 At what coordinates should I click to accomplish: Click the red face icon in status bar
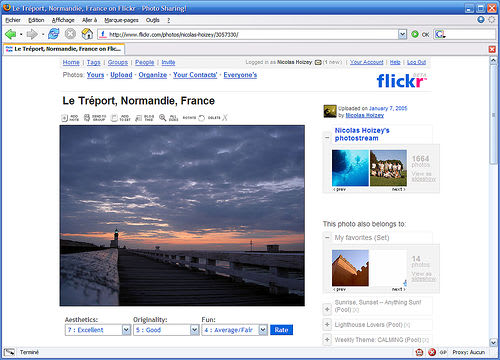pos(419,352)
